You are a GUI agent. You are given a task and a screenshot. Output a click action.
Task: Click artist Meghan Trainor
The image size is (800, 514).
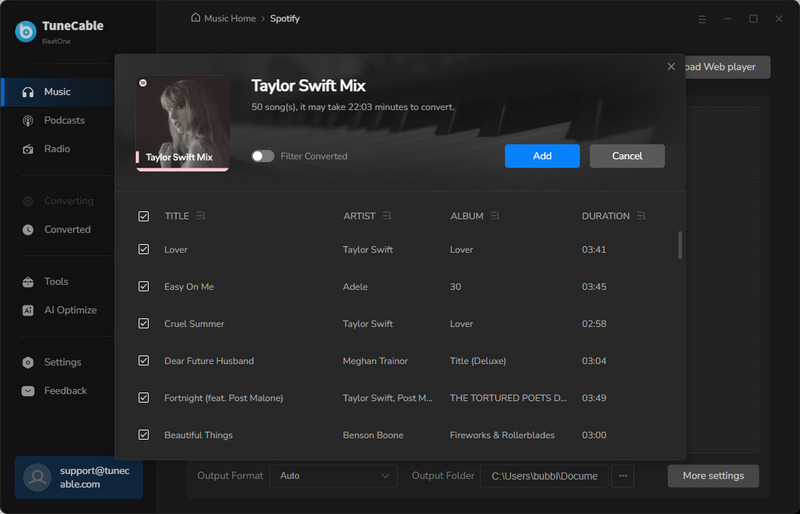coord(375,361)
